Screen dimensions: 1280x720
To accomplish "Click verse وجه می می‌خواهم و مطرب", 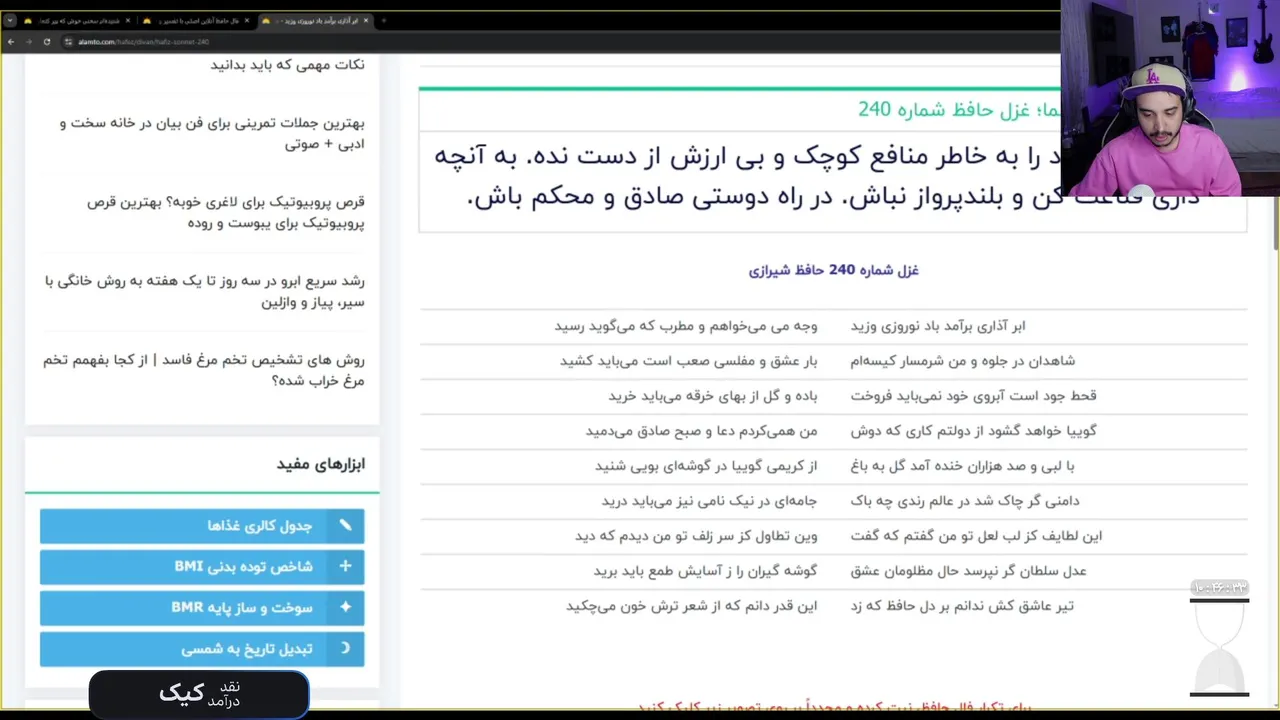I will point(686,326).
